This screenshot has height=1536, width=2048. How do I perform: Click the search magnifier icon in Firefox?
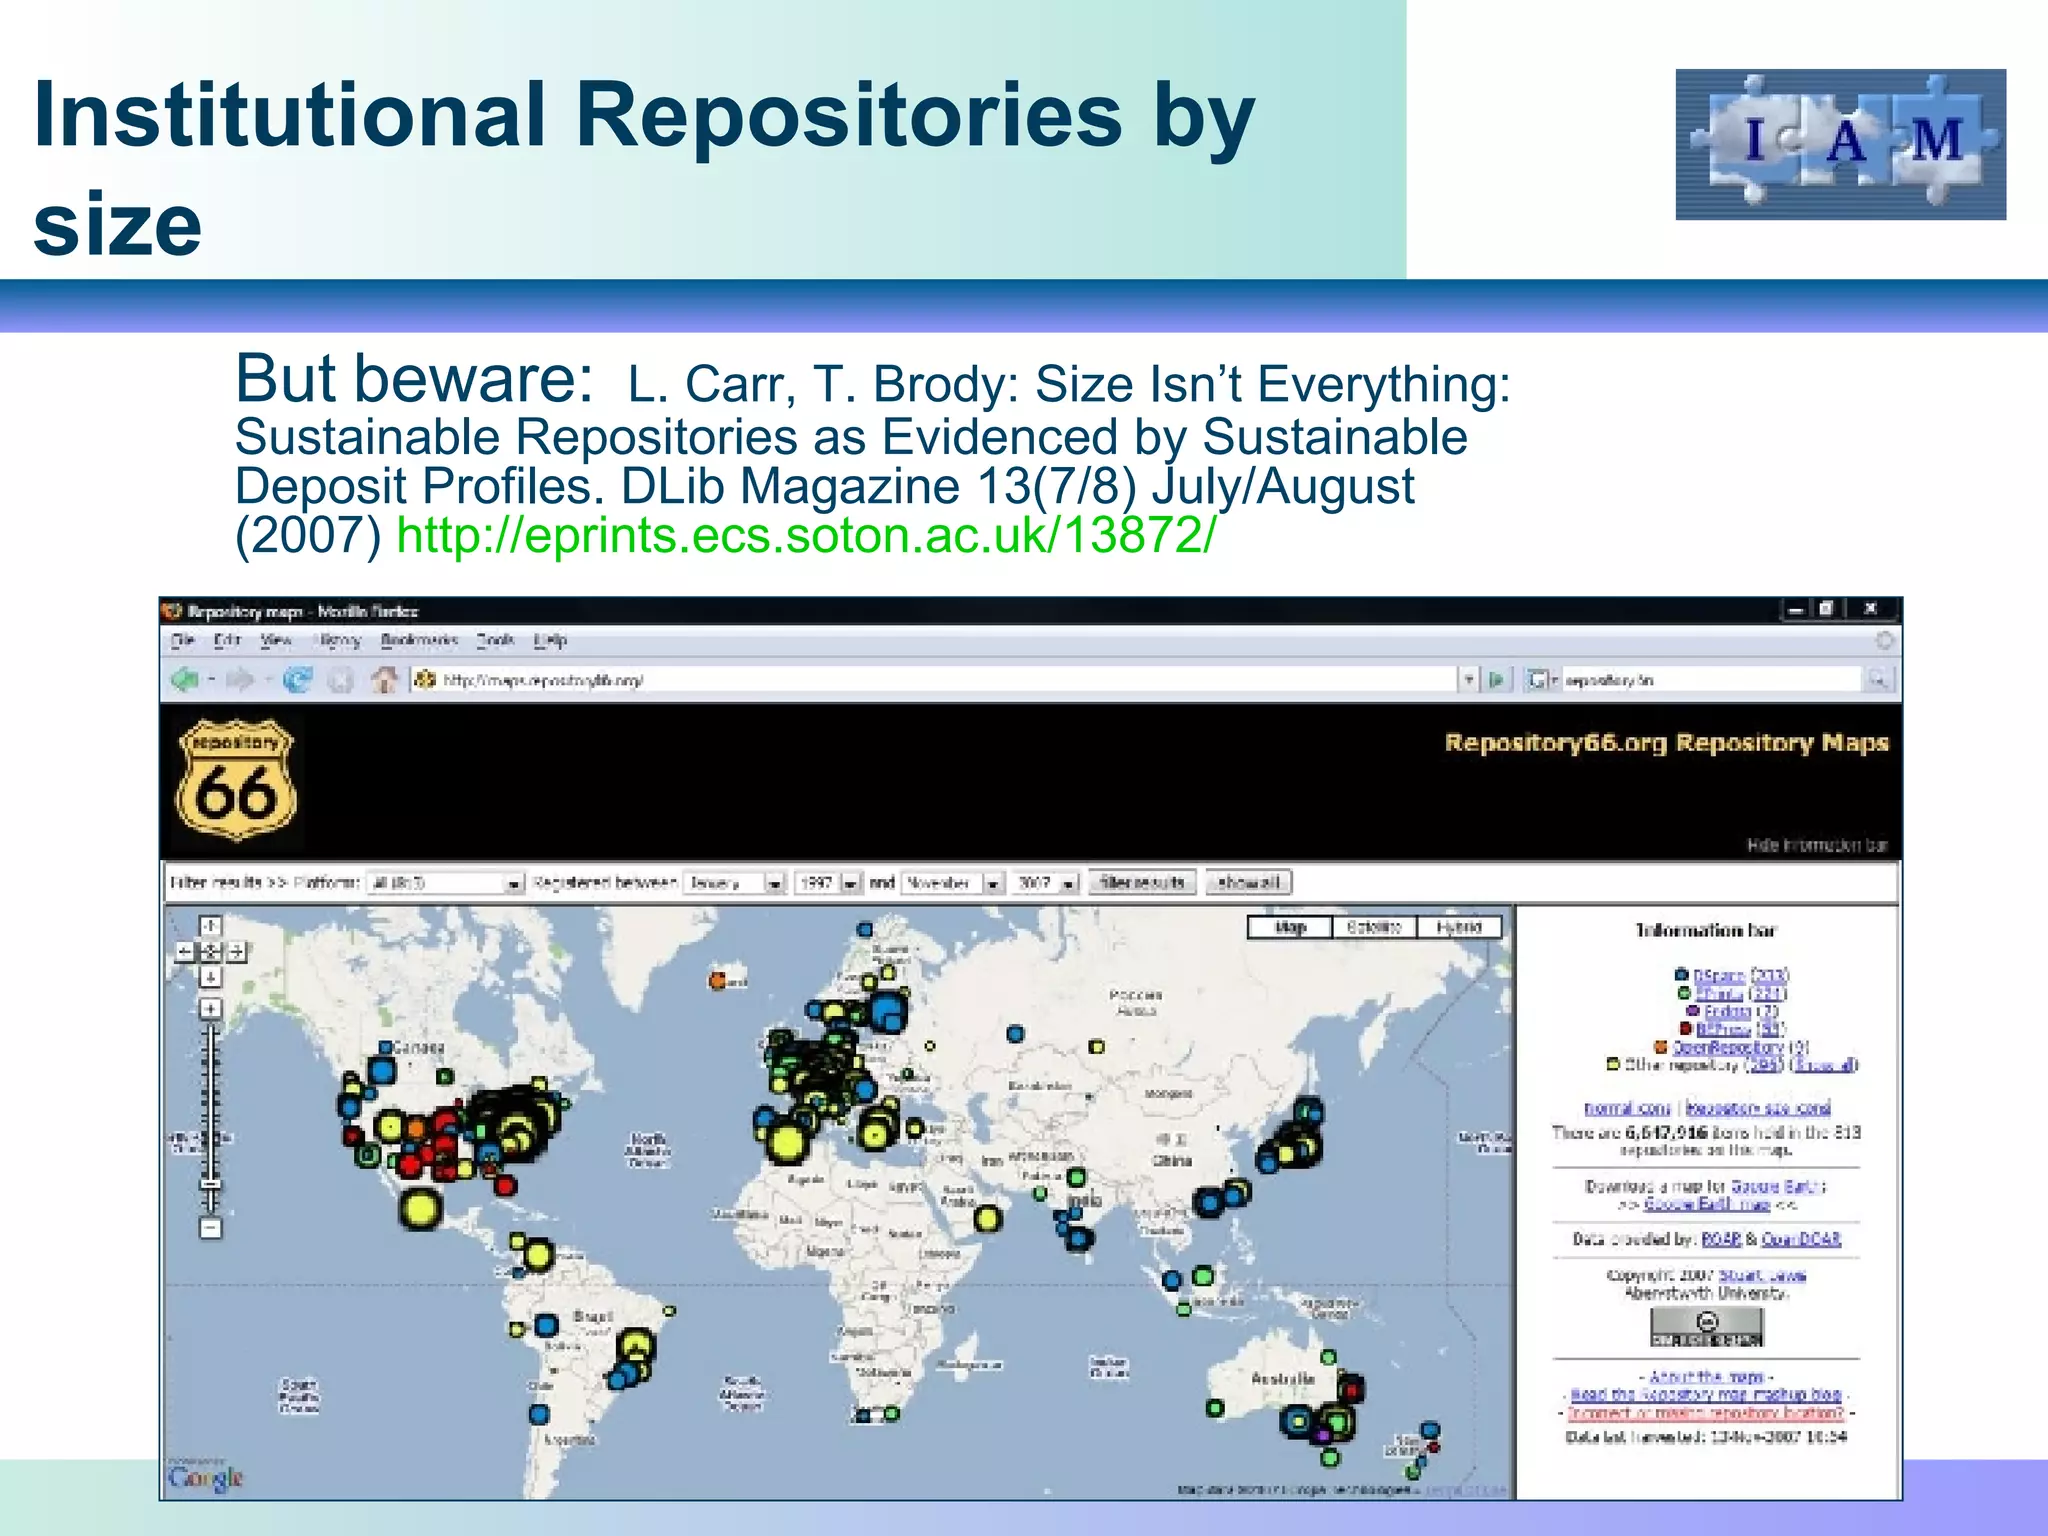pos(1879,680)
